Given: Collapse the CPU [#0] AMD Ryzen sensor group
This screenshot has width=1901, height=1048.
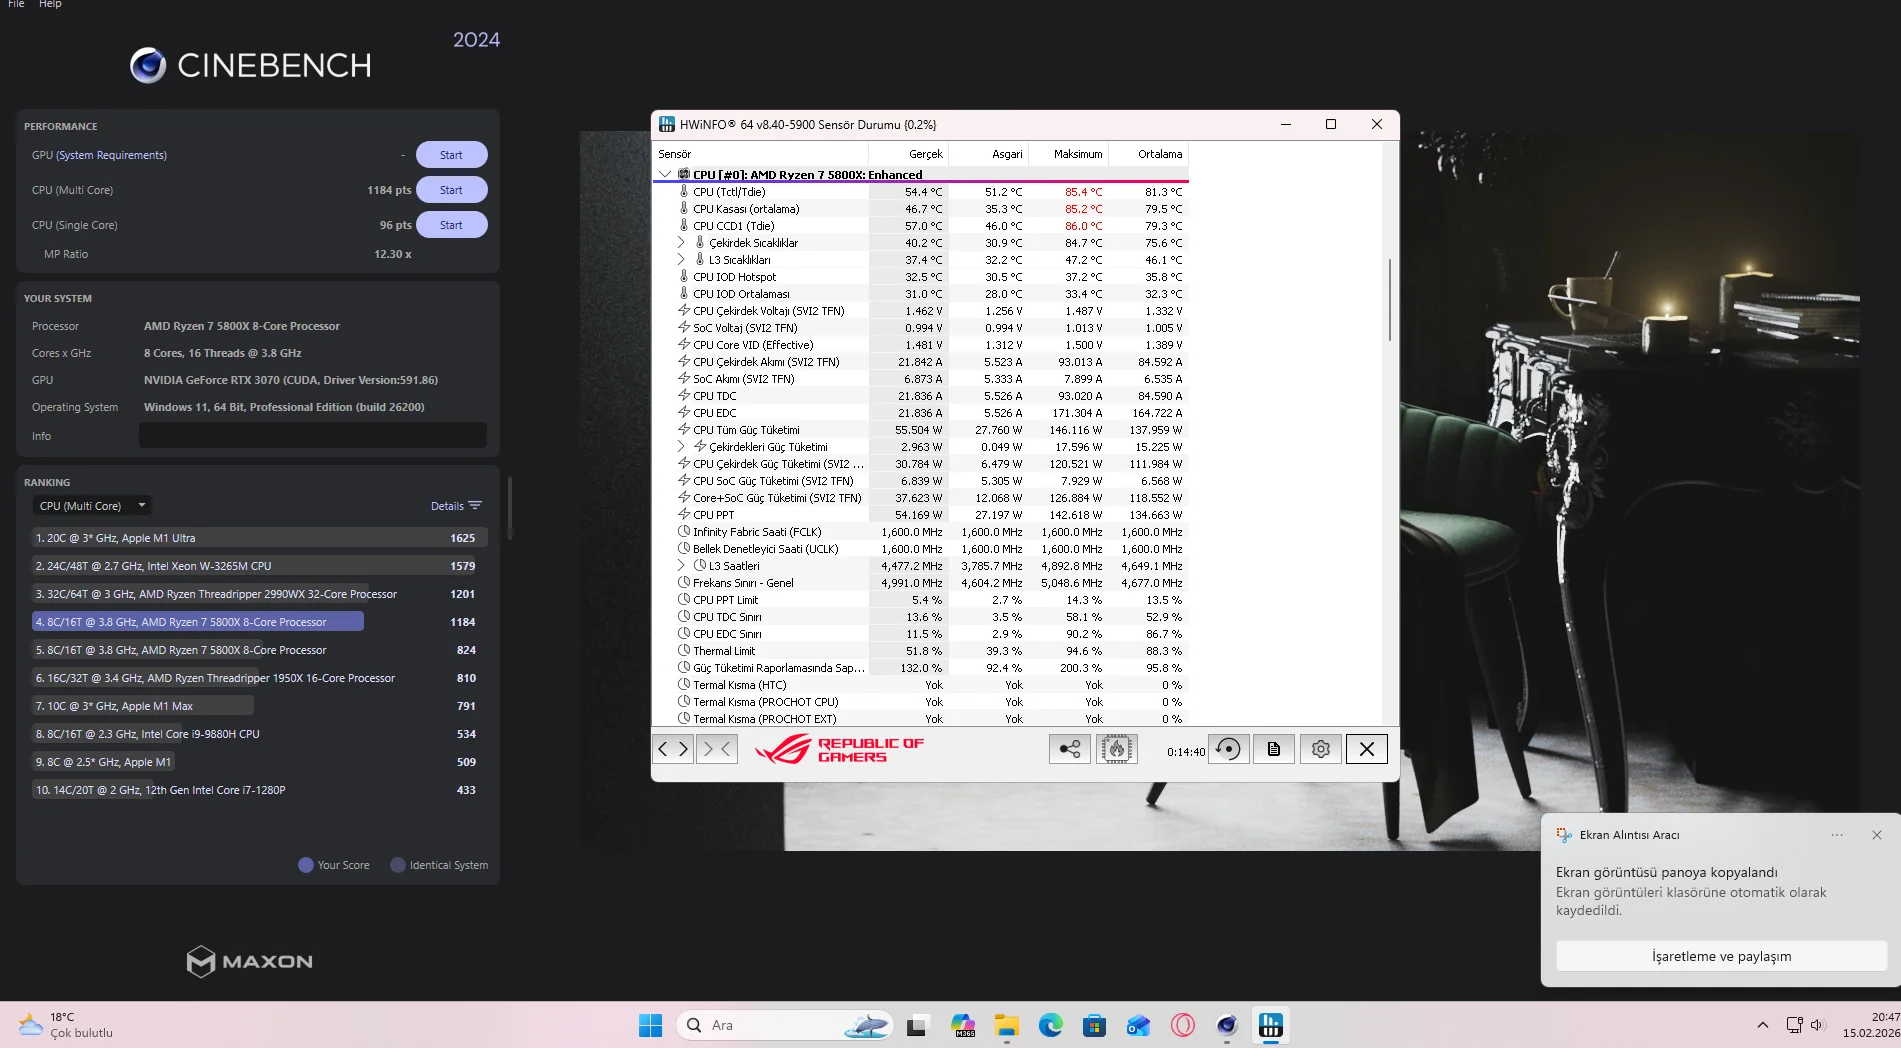Looking at the screenshot, I should [665, 174].
